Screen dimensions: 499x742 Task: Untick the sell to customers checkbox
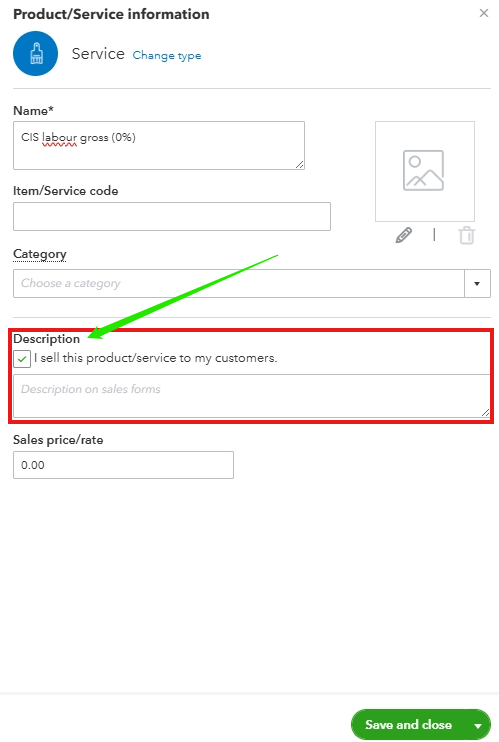click(x=22, y=359)
